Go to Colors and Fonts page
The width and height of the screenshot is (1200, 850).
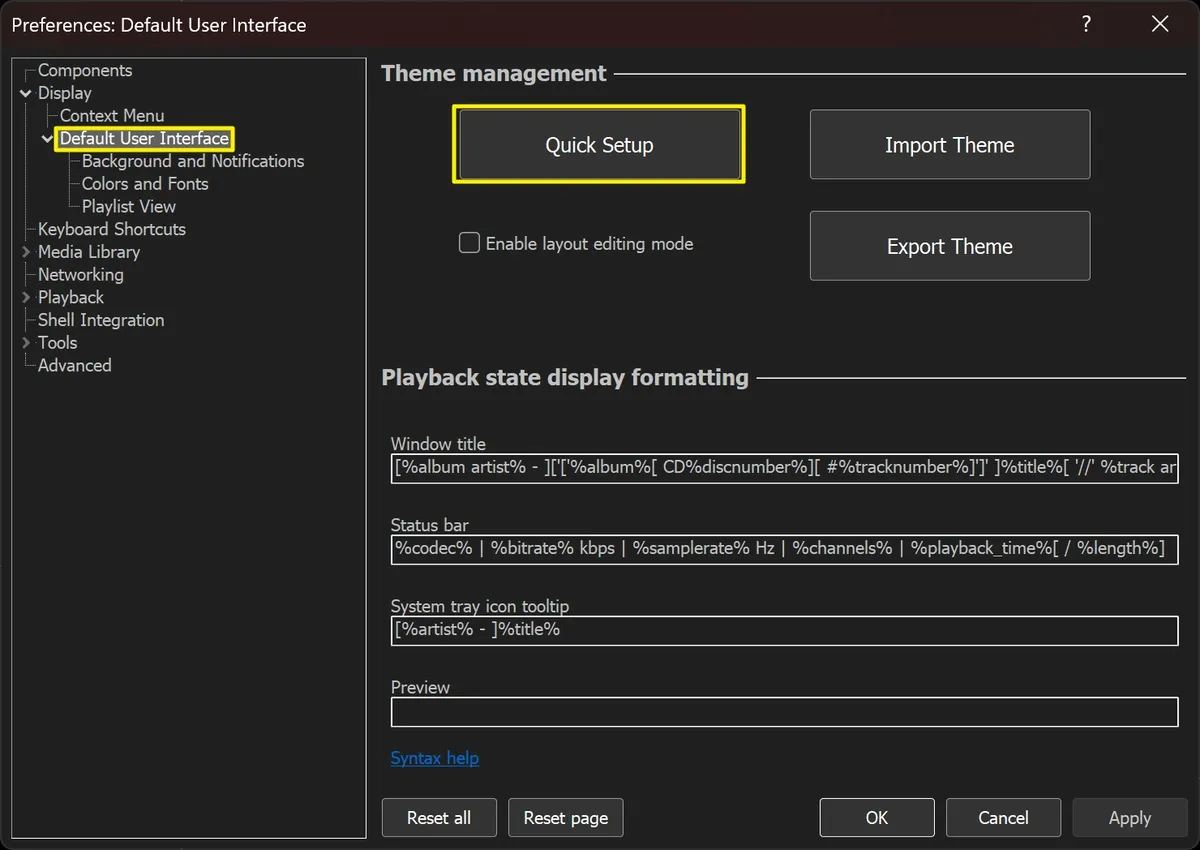pyautogui.click(x=145, y=184)
